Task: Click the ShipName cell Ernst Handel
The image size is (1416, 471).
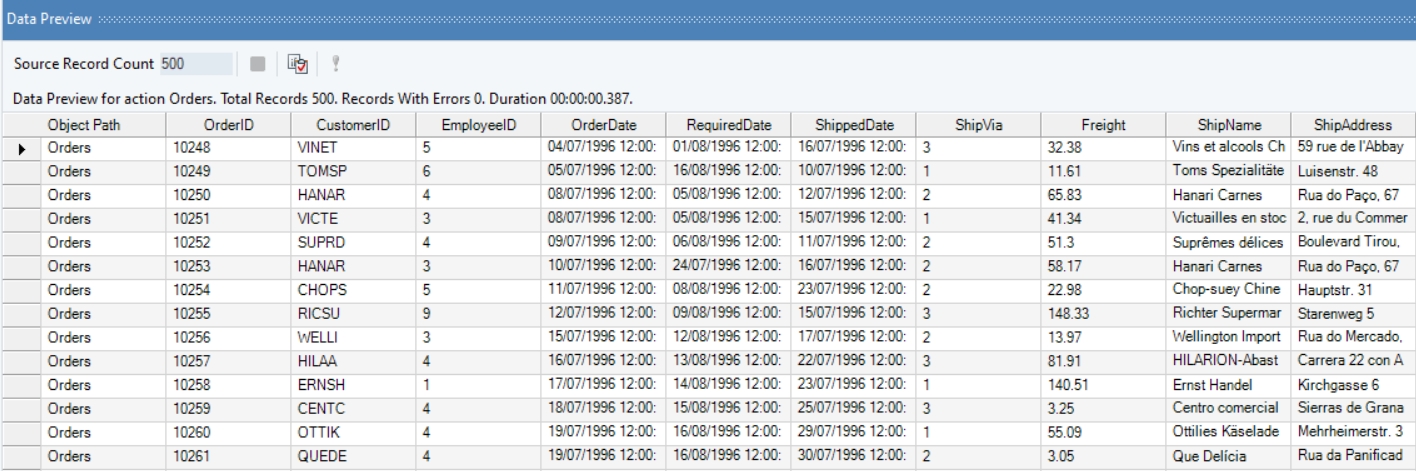Action: pyautogui.click(x=1229, y=383)
